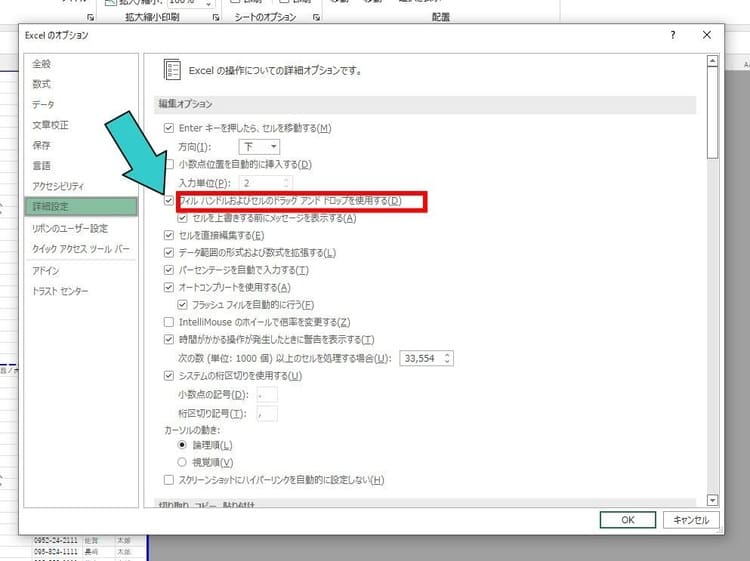The image size is (750, 561).
Task: Click the 桁区切り記号 input field
Action: pos(267,414)
